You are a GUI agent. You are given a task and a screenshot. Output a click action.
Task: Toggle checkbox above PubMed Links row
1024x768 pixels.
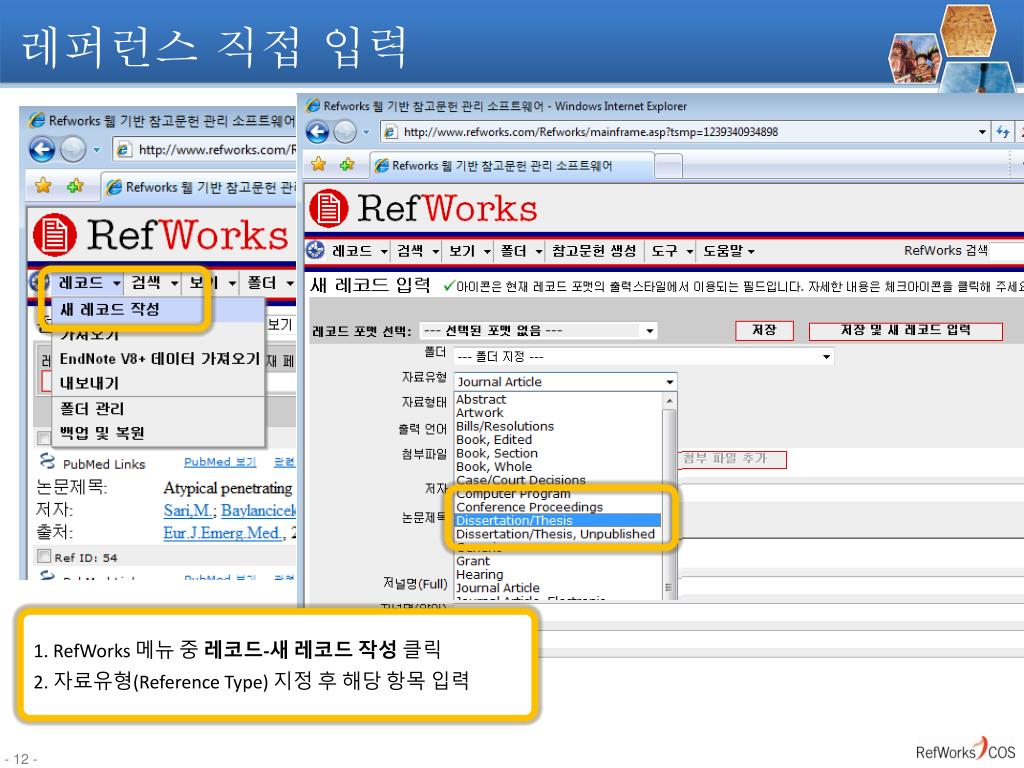pyautogui.click(x=44, y=438)
